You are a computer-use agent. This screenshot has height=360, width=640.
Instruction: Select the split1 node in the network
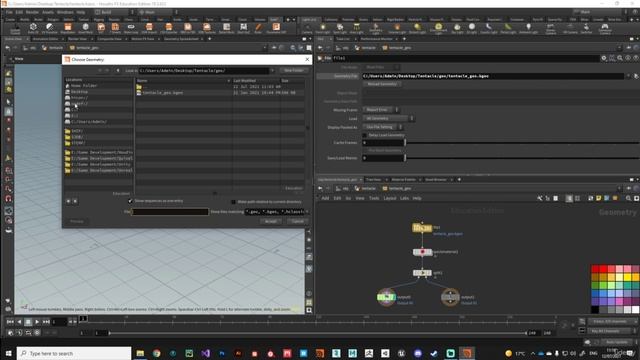click(422, 273)
